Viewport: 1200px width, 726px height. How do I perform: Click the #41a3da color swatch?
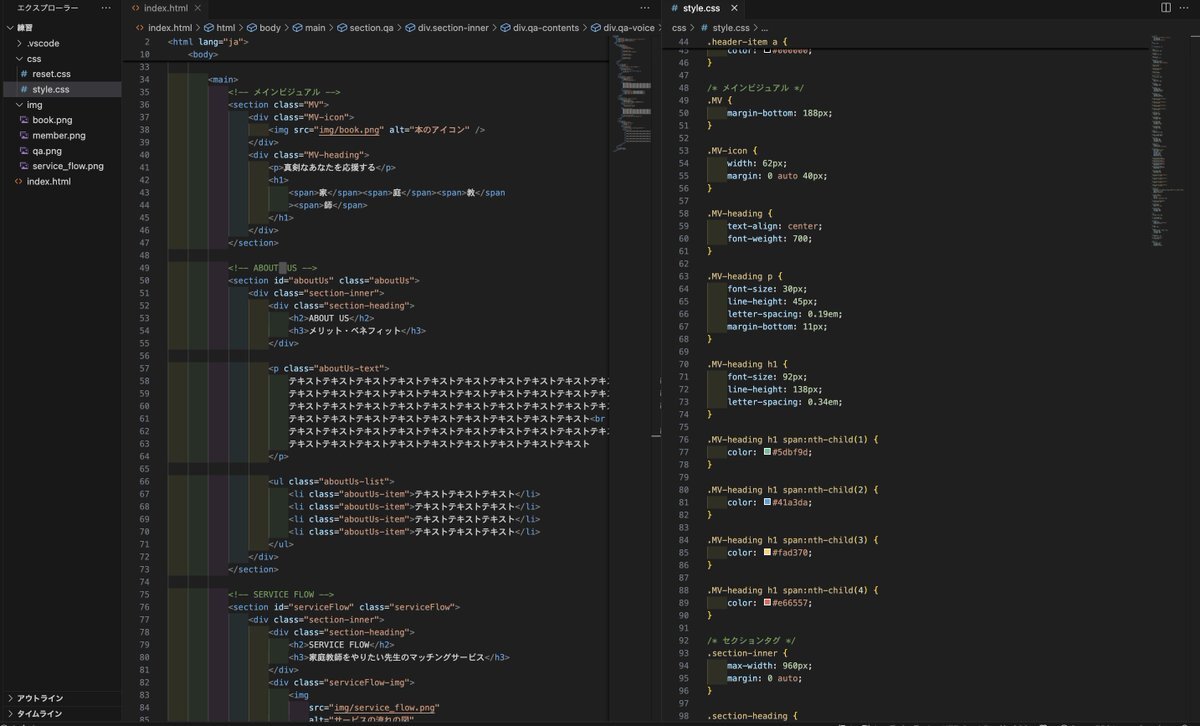767,502
